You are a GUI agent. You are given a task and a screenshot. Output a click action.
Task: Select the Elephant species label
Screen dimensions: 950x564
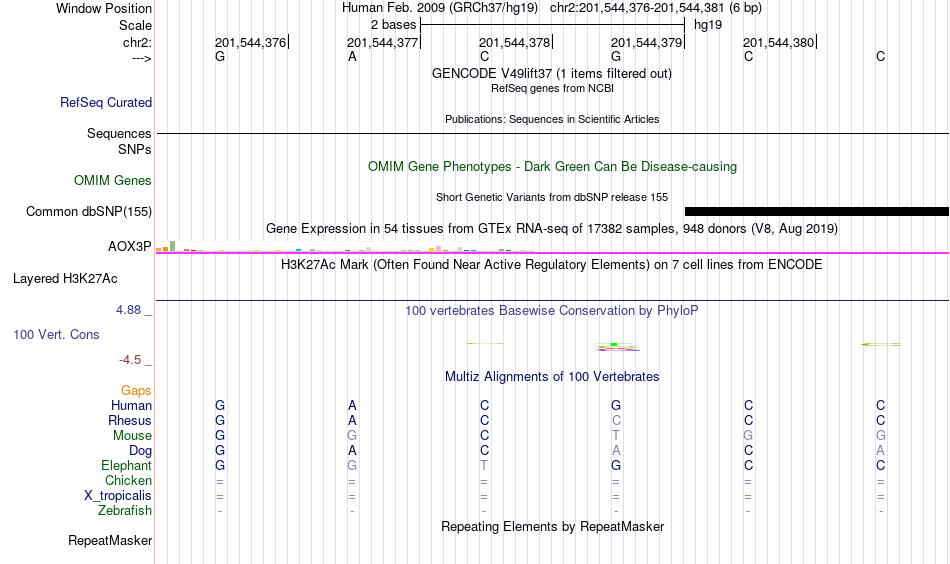pos(127,465)
